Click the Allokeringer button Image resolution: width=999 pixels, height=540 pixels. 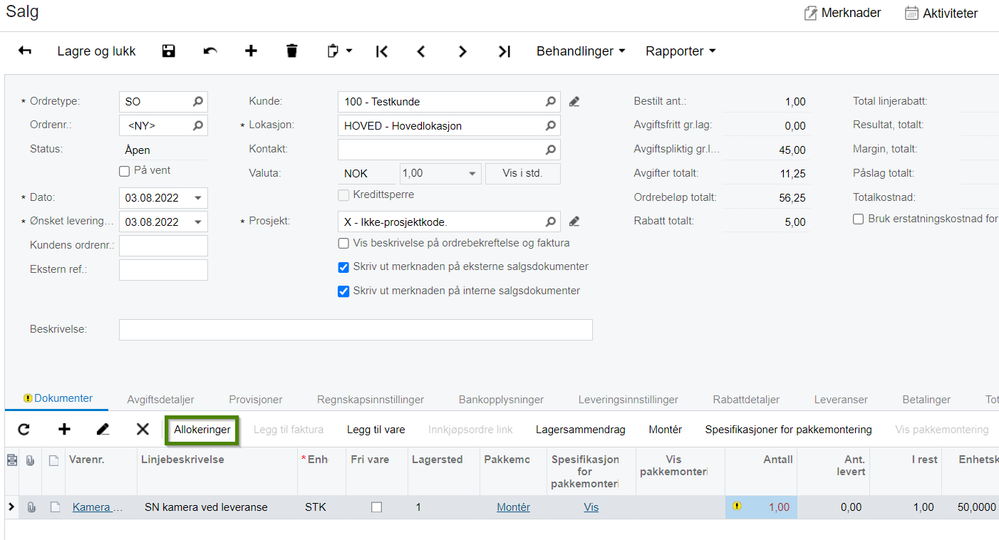pyautogui.click(x=202, y=430)
